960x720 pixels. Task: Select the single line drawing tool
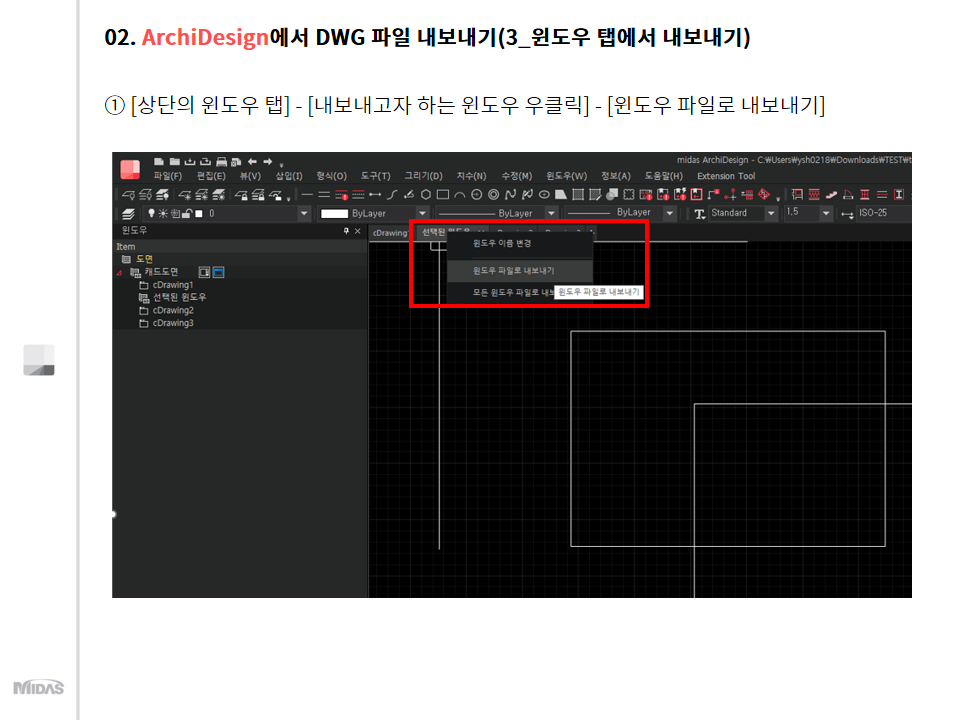pos(307,195)
